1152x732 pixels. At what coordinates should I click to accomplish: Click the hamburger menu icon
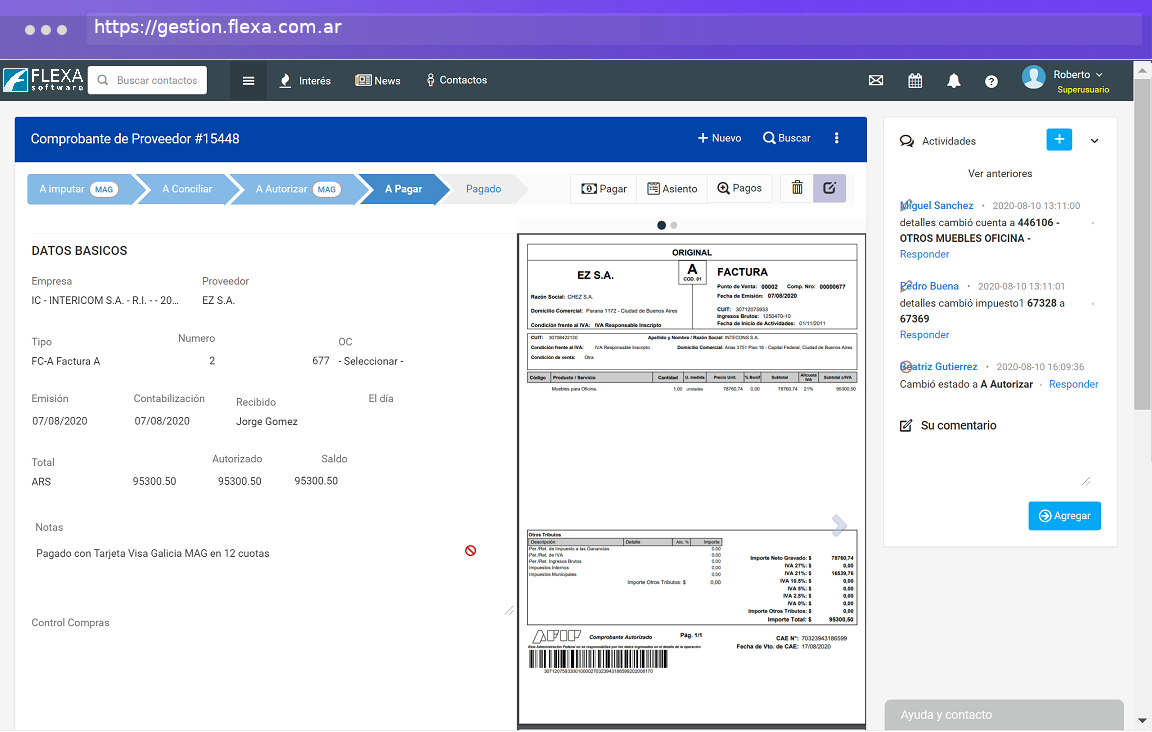click(x=248, y=81)
